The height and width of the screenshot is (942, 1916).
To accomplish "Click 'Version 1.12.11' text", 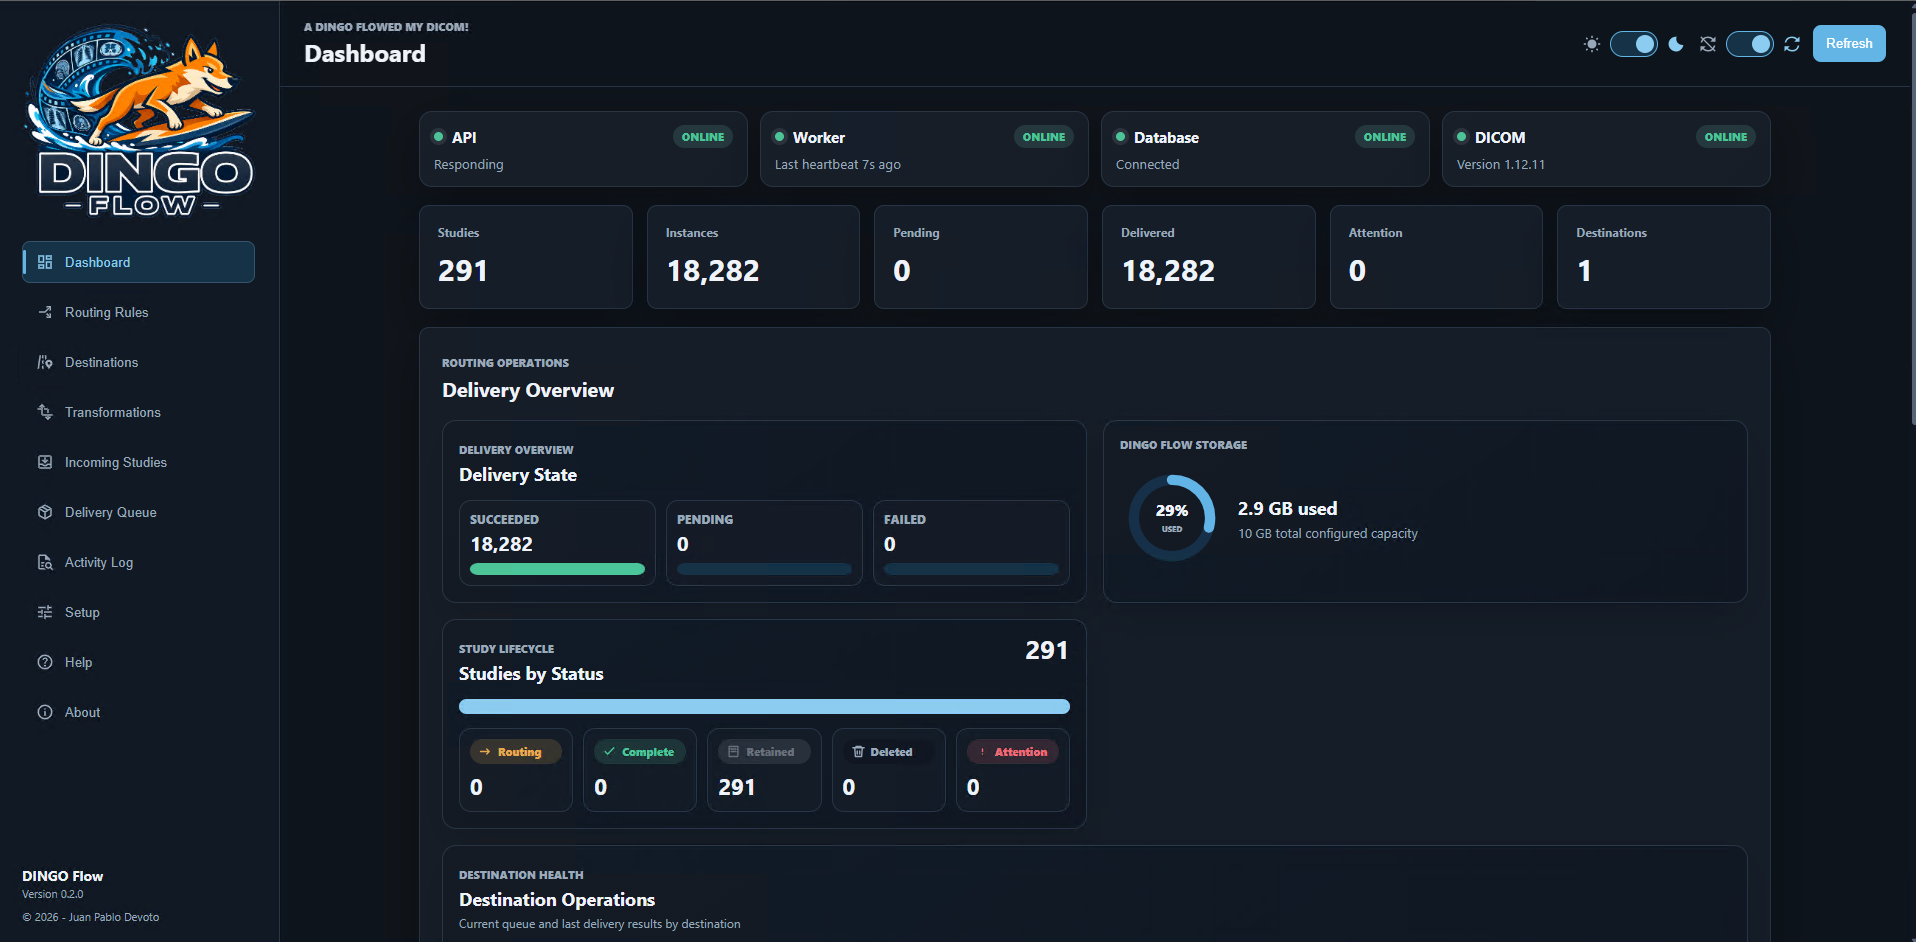I will click(x=1501, y=165).
